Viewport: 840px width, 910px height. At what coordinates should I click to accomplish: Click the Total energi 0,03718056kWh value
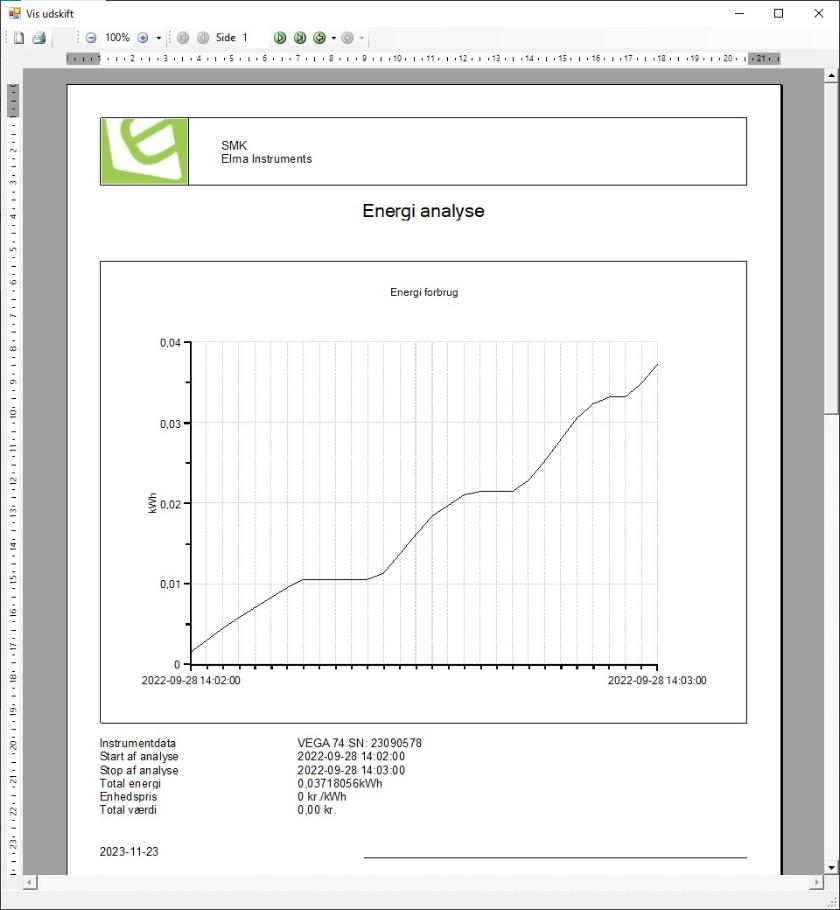click(340, 783)
